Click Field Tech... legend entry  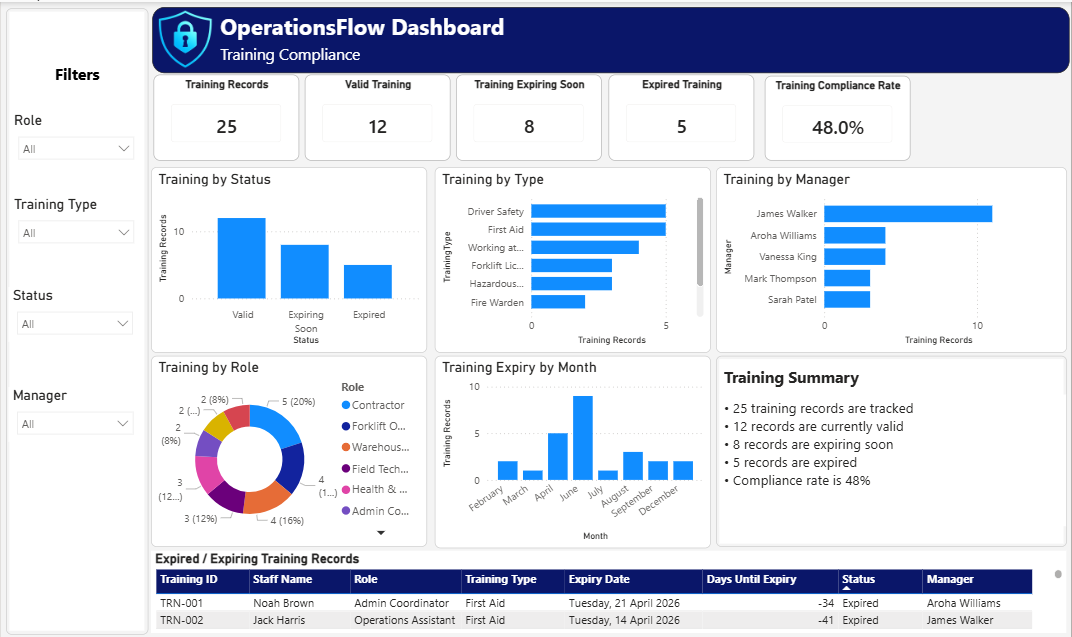coord(375,469)
